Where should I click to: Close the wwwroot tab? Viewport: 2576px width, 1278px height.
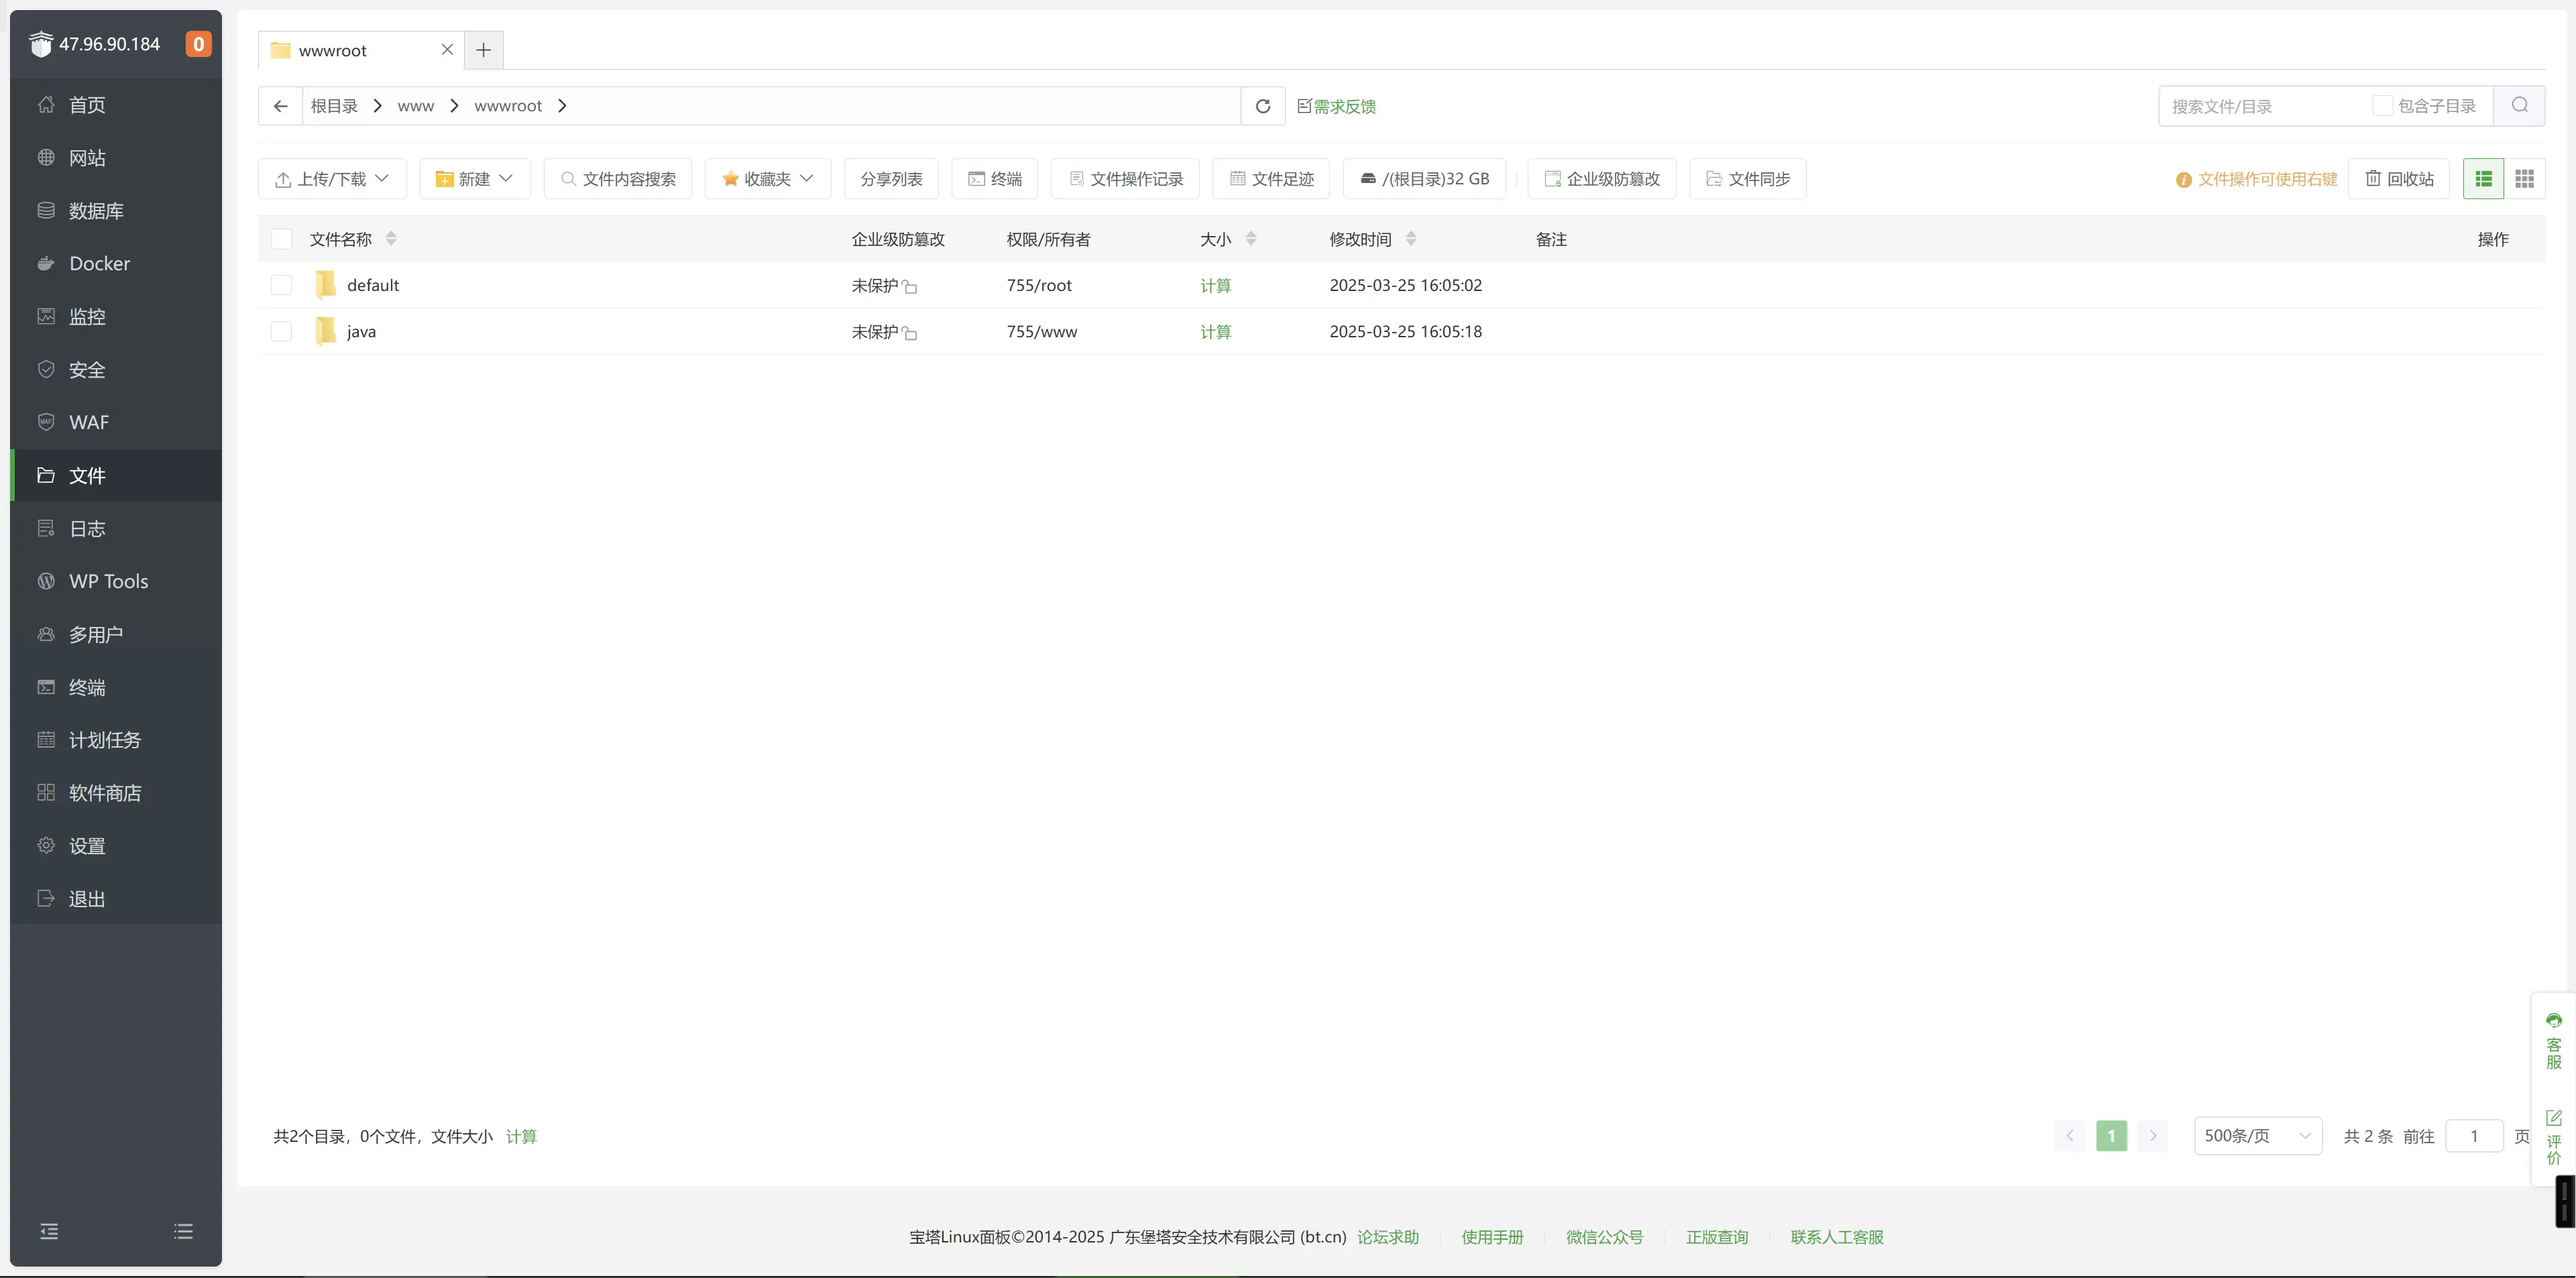tap(447, 49)
